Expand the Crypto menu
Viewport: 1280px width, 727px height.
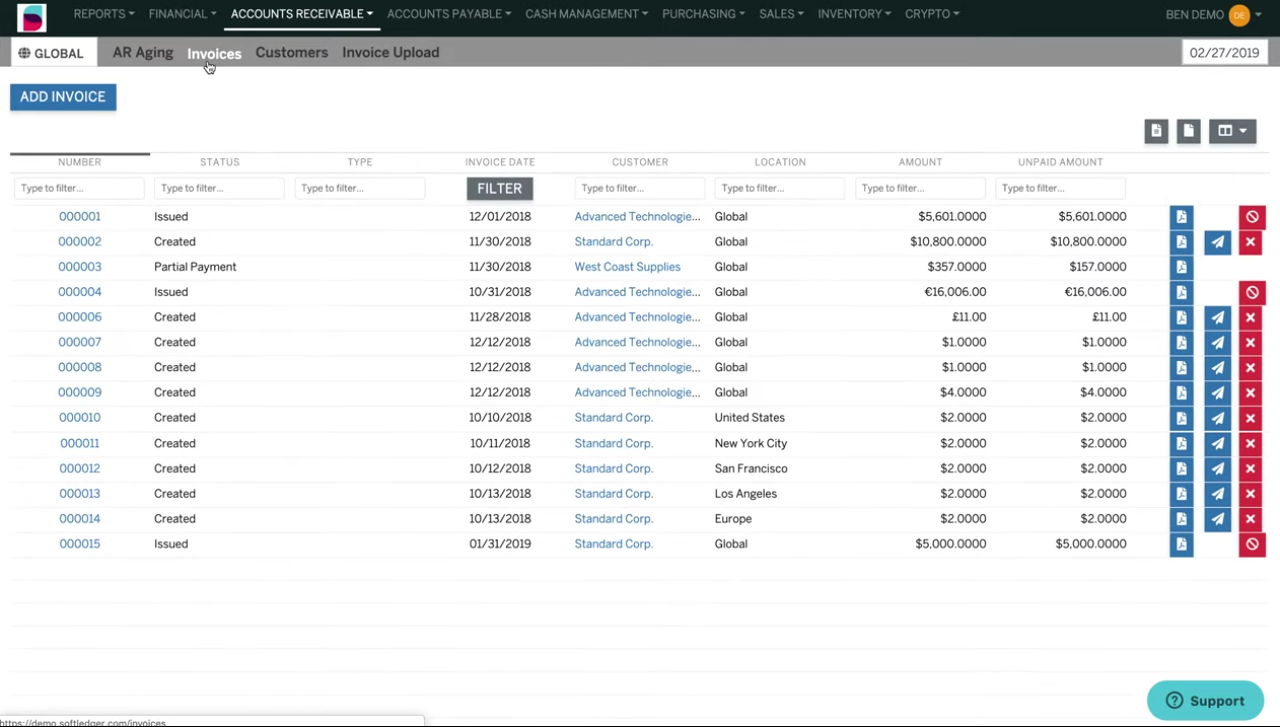[932, 14]
